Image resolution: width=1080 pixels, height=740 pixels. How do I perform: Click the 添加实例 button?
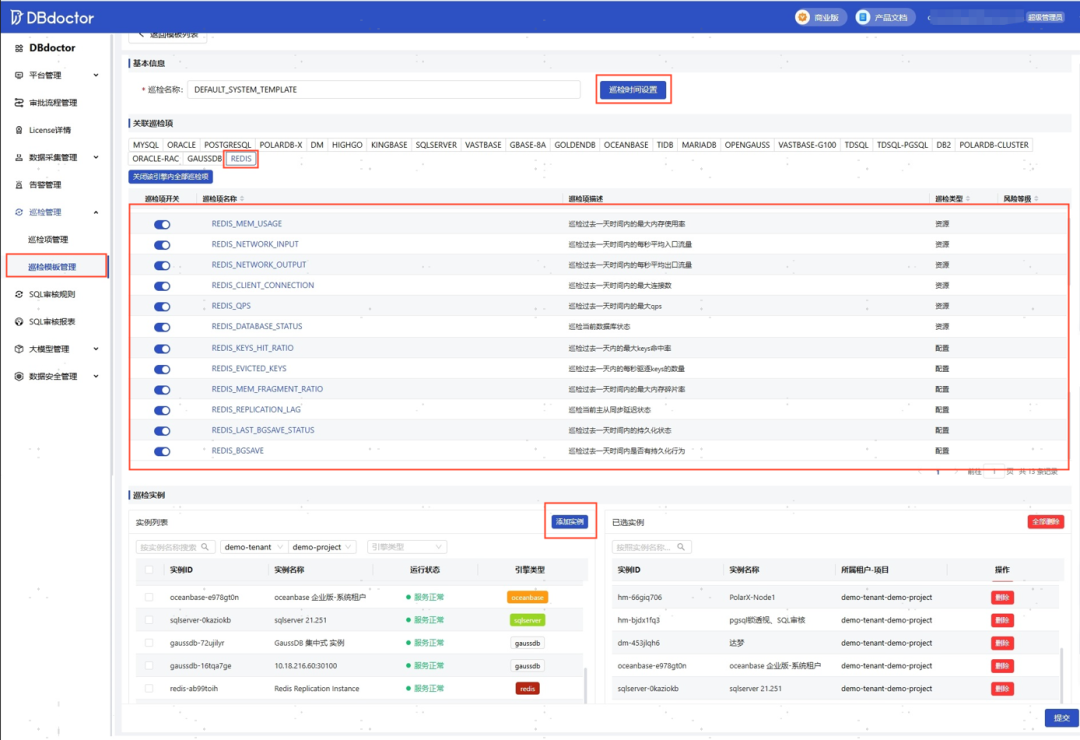click(570, 522)
